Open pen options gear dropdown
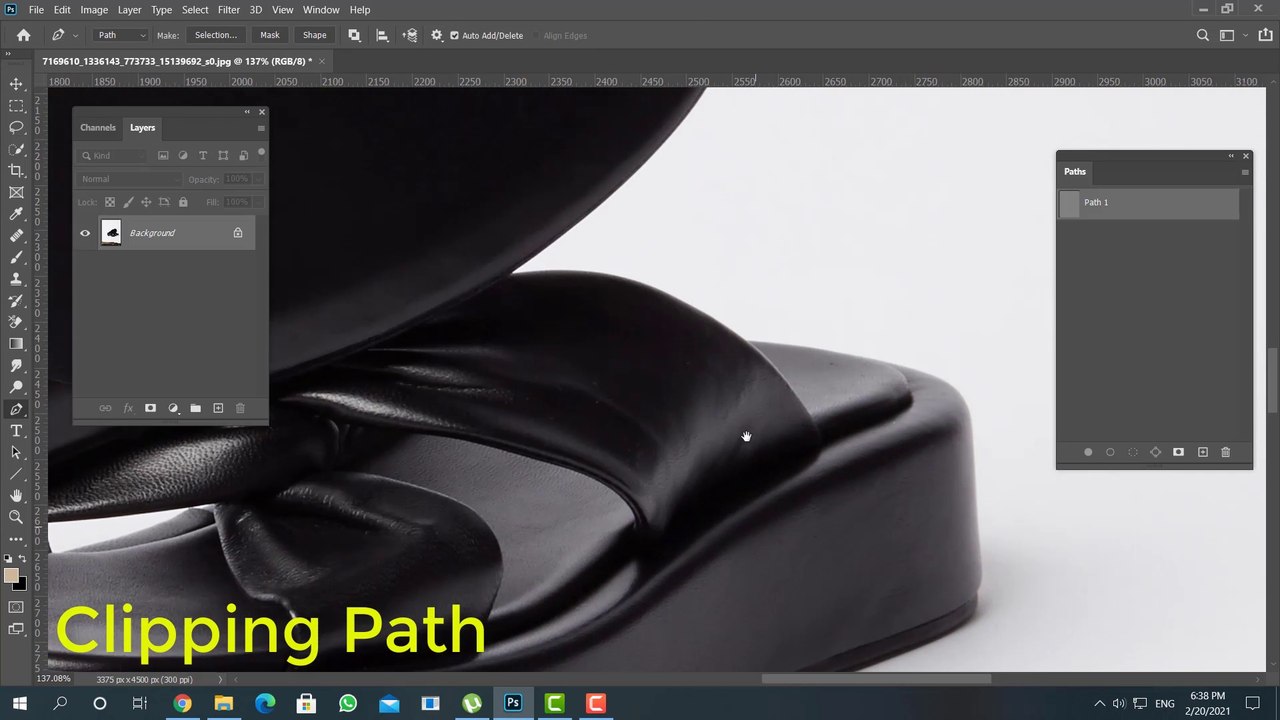 point(437,35)
